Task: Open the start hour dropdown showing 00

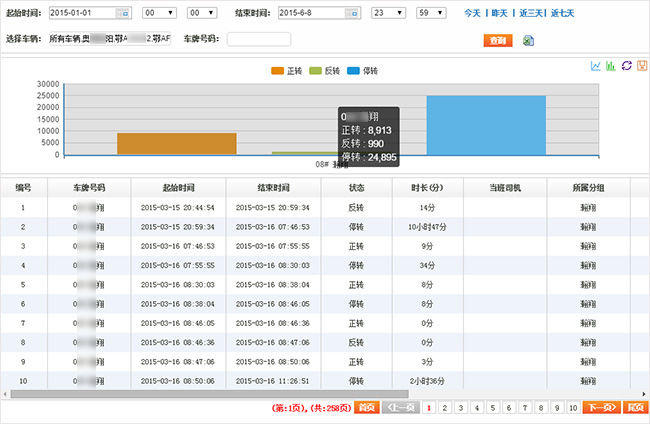Action: pyautogui.click(x=159, y=13)
